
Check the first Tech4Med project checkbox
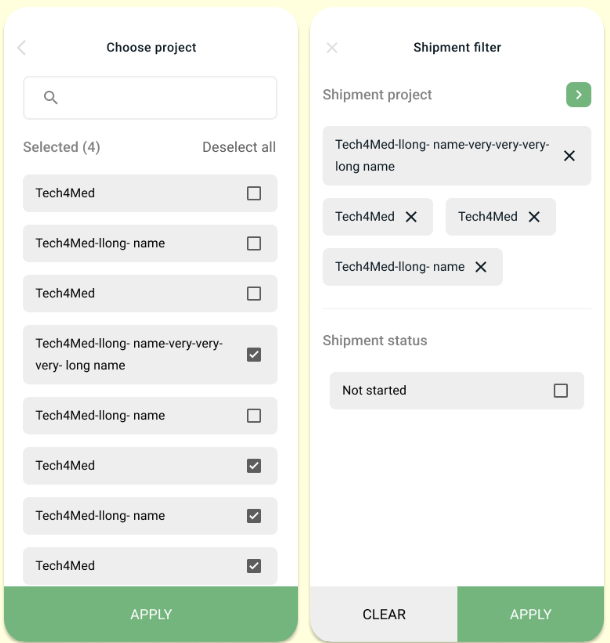point(254,193)
